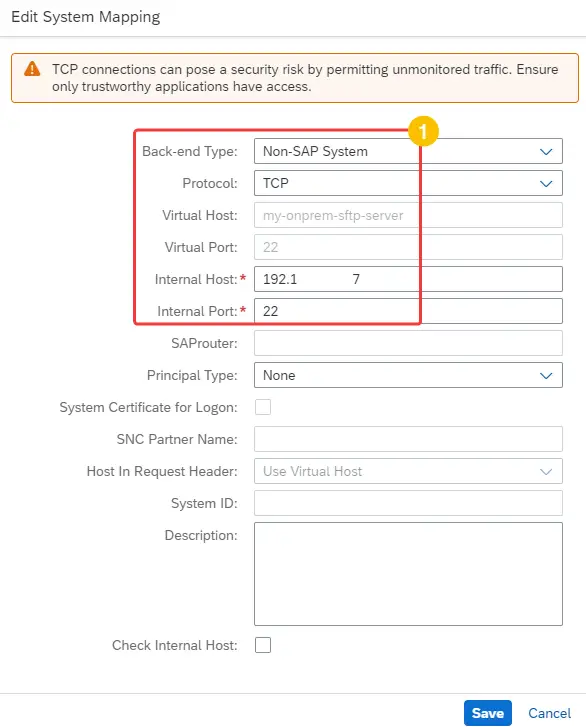
Task: Select the Non-SAP System combo box
Action: click(x=408, y=151)
